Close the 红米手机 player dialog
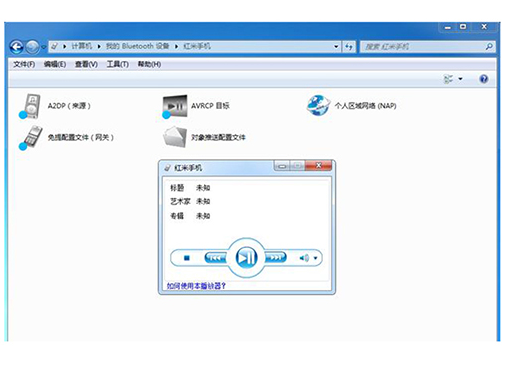 click(318, 165)
